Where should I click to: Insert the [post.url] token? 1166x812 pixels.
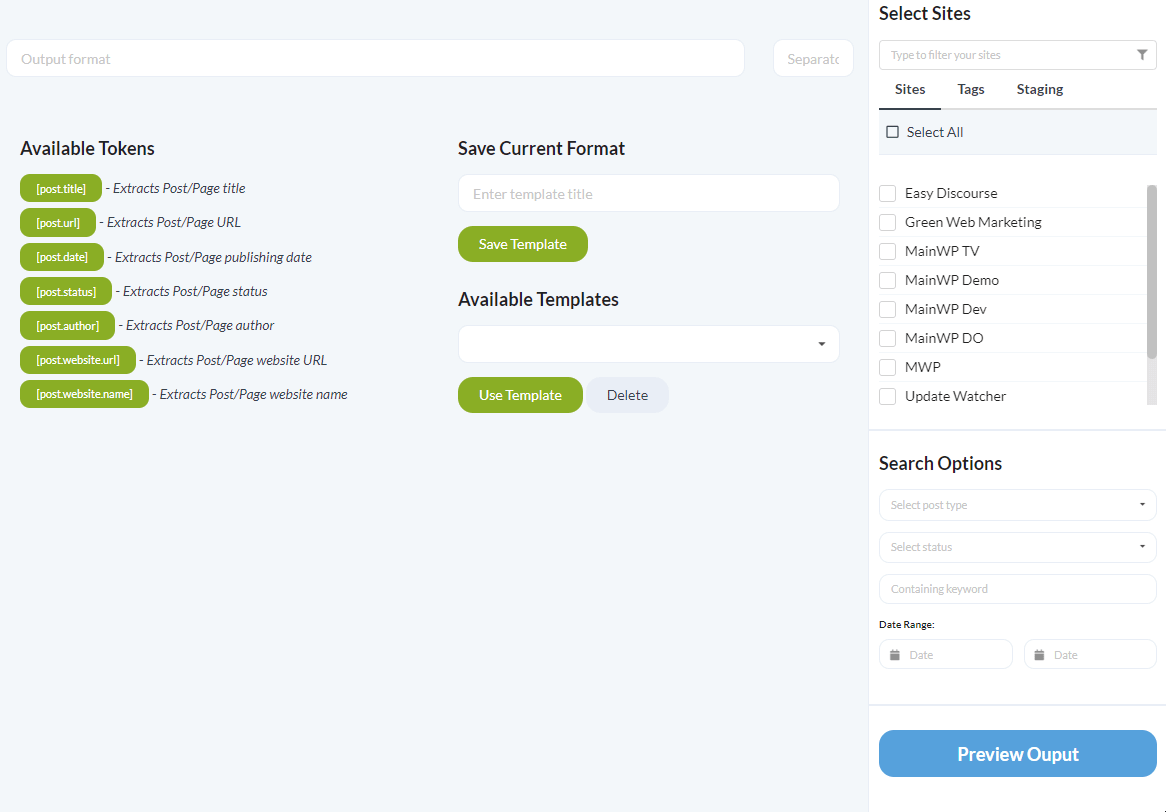(57, 222)
